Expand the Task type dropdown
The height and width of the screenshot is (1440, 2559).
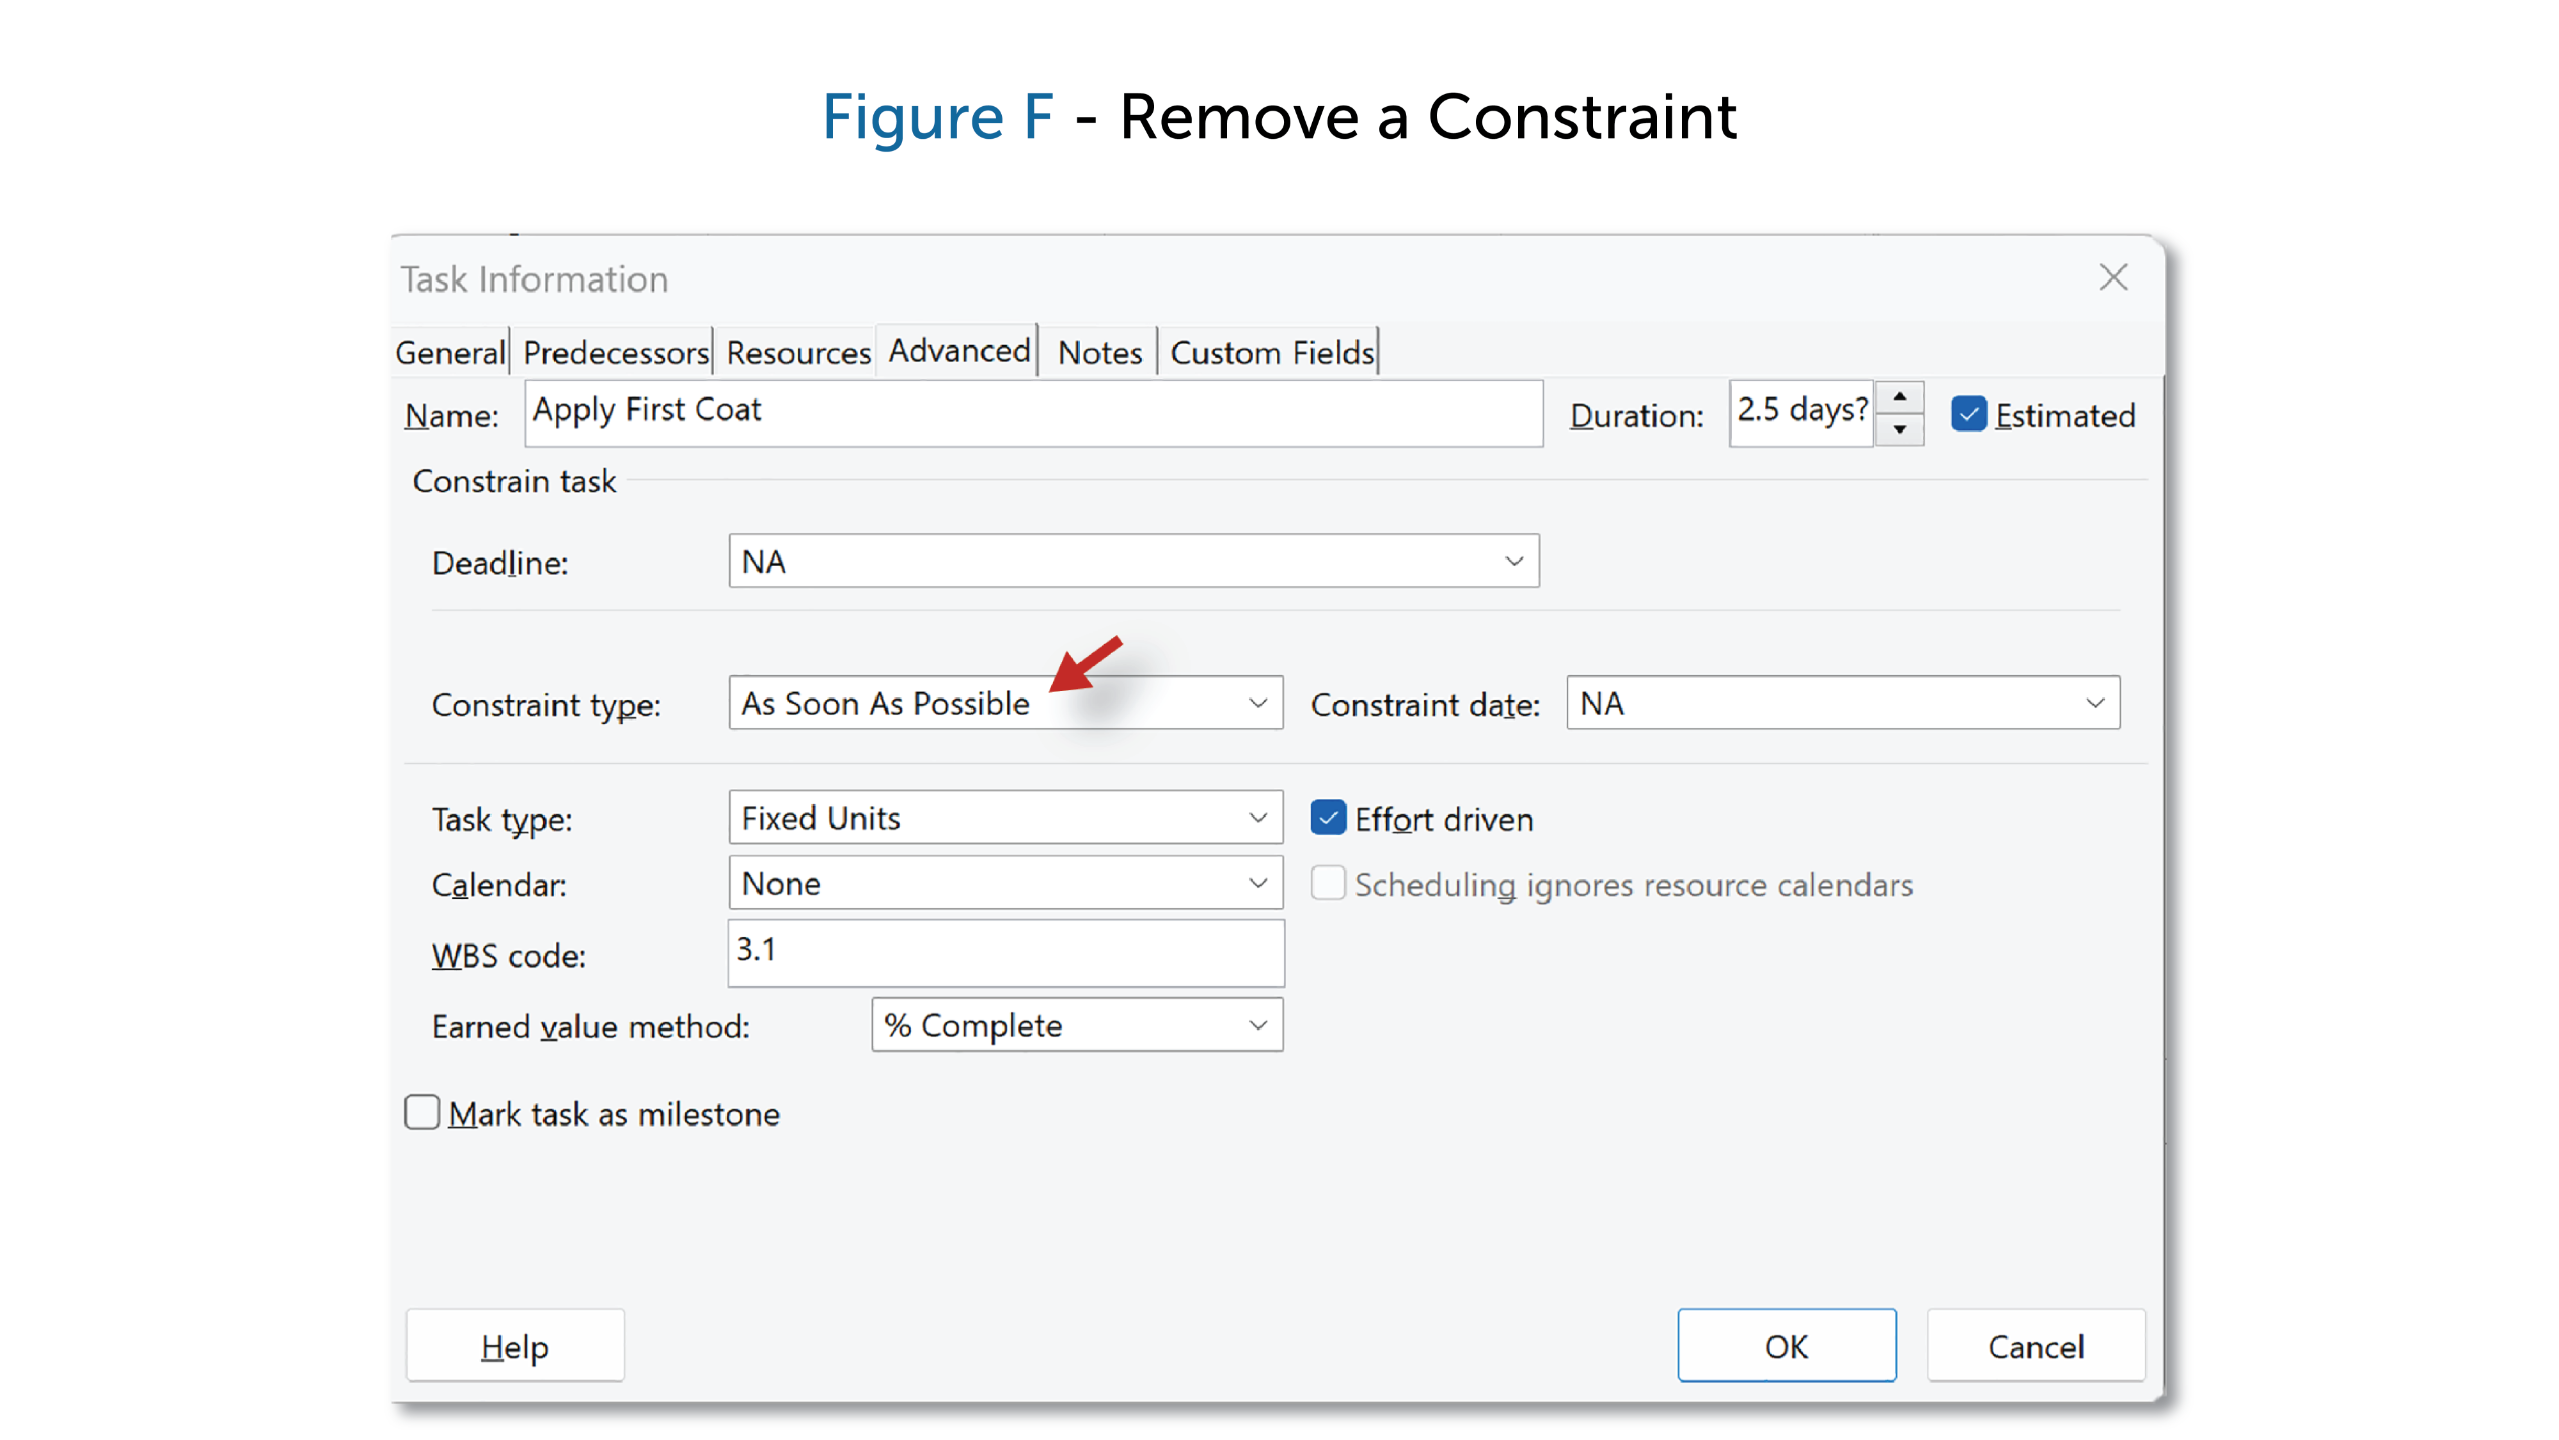(x=1257, y=818)
